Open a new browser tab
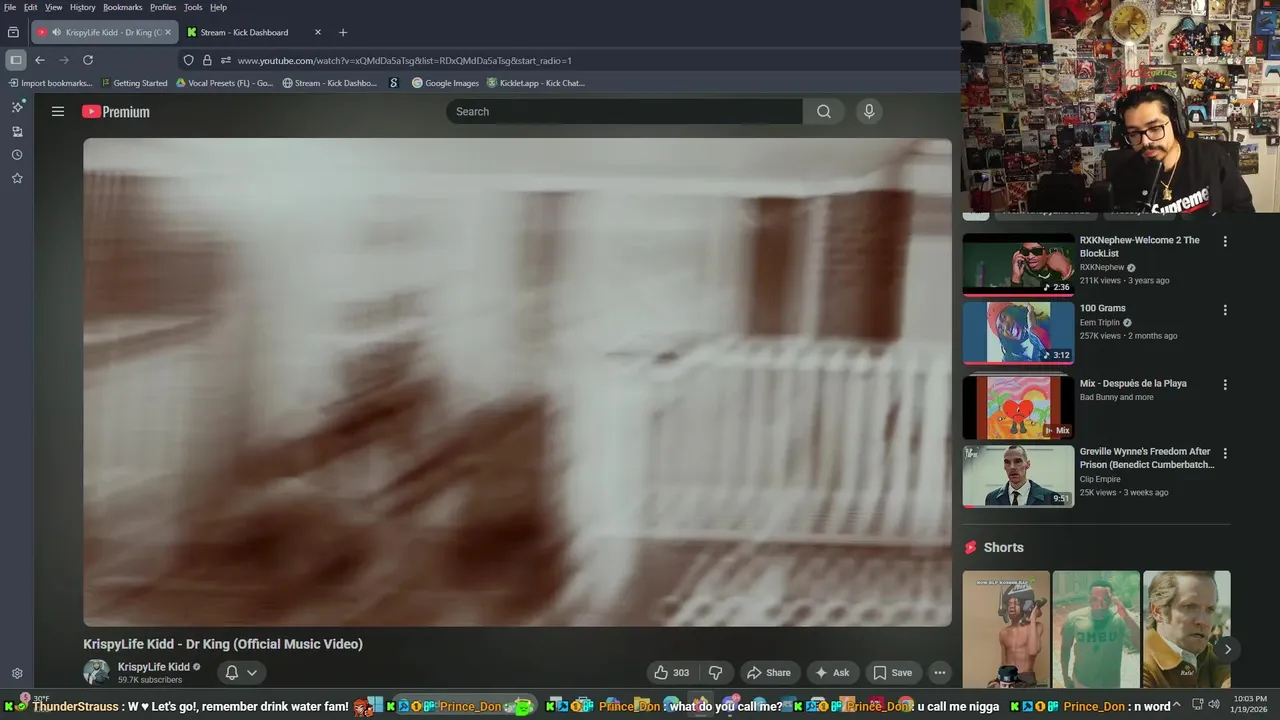The width and height of the screenshot is (1280, 720). click(x=343, y=32)
